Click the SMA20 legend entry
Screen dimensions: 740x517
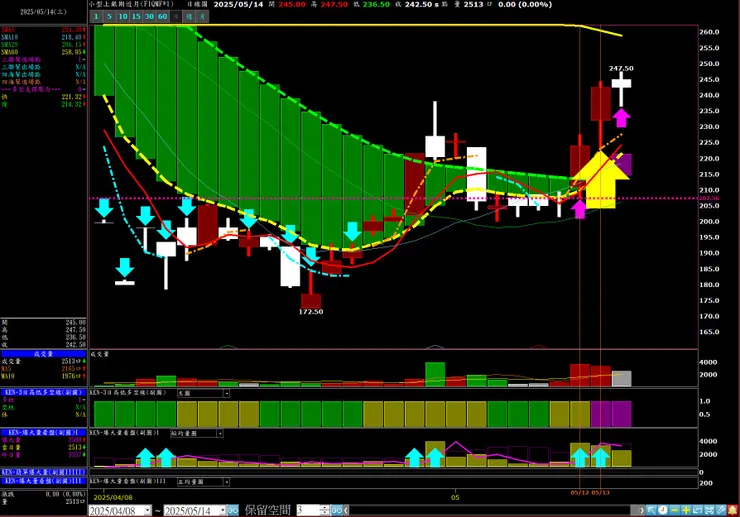tap(43, 44)
